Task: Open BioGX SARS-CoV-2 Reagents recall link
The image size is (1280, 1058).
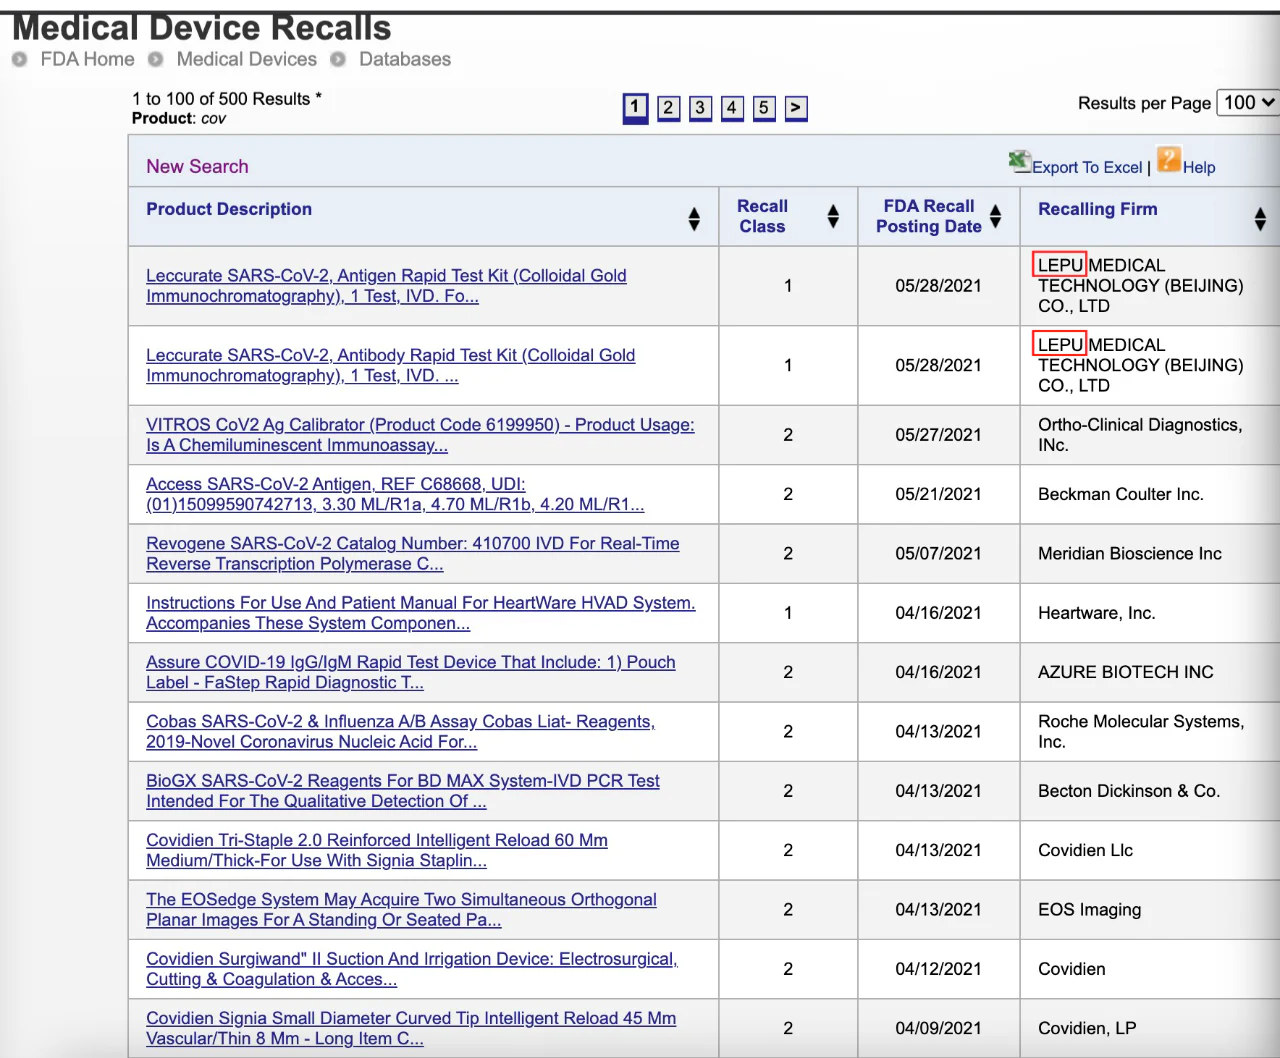Action: (403, 791)
